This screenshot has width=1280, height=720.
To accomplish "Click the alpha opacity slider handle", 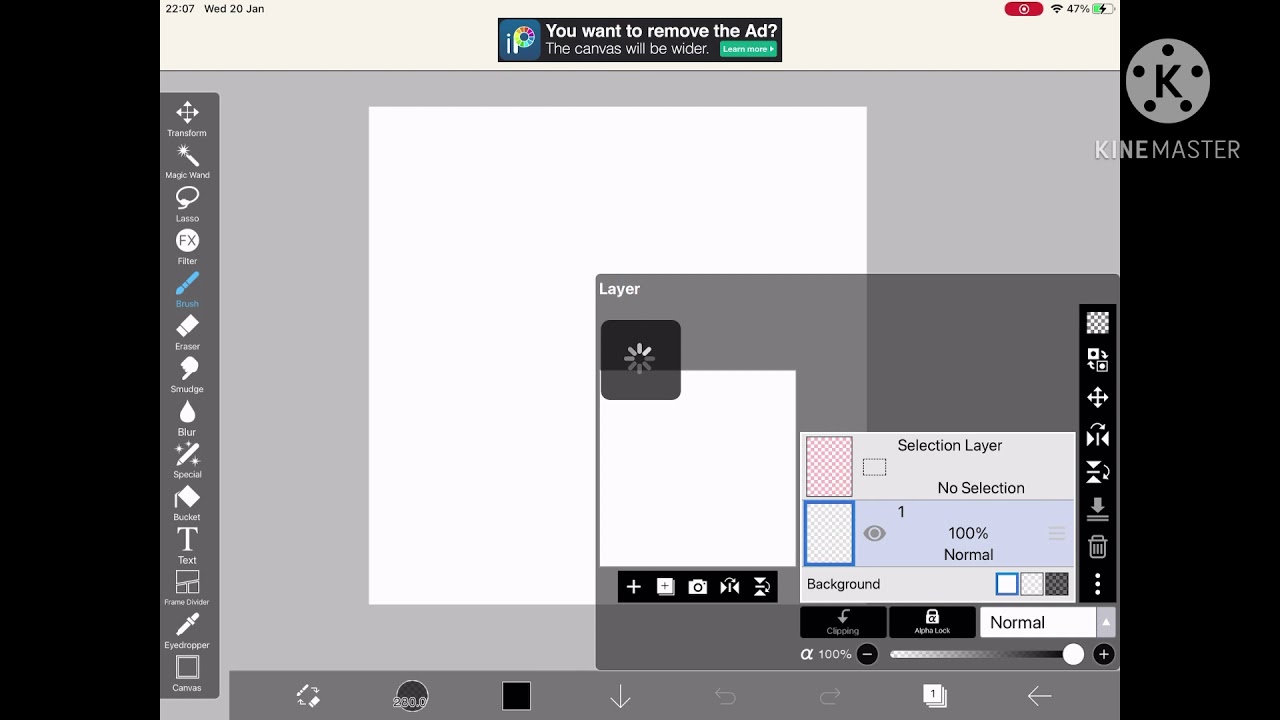I will 1073,654.
